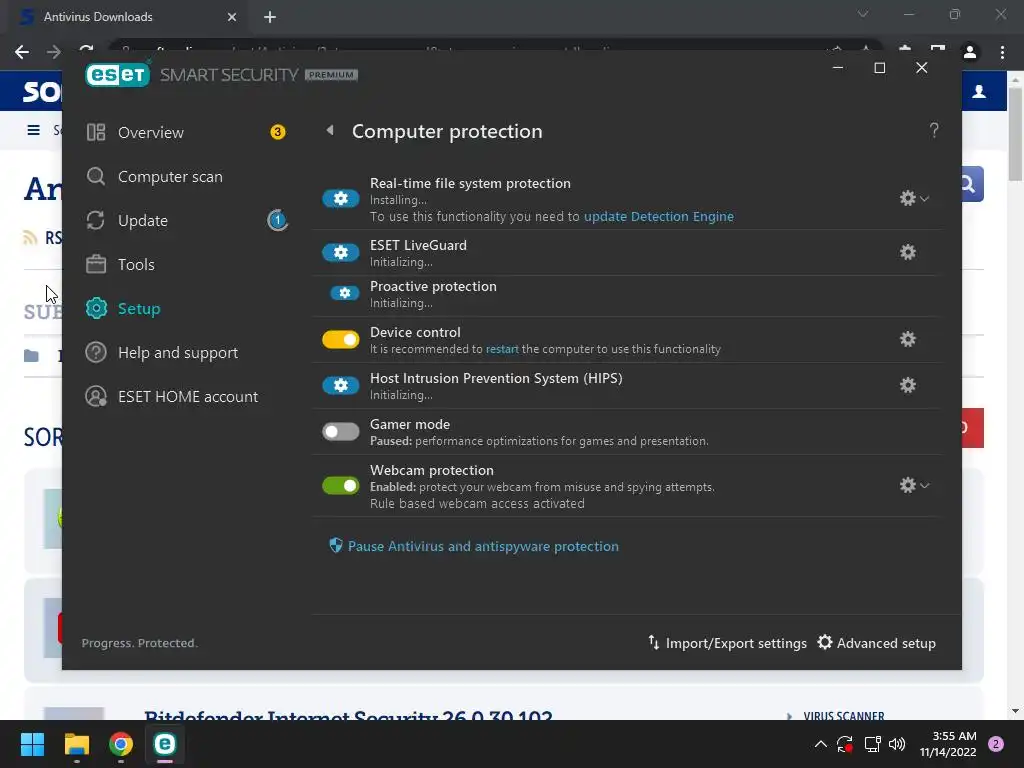Open Device control gear settings
1024x768 pixels.
[908, 339]
